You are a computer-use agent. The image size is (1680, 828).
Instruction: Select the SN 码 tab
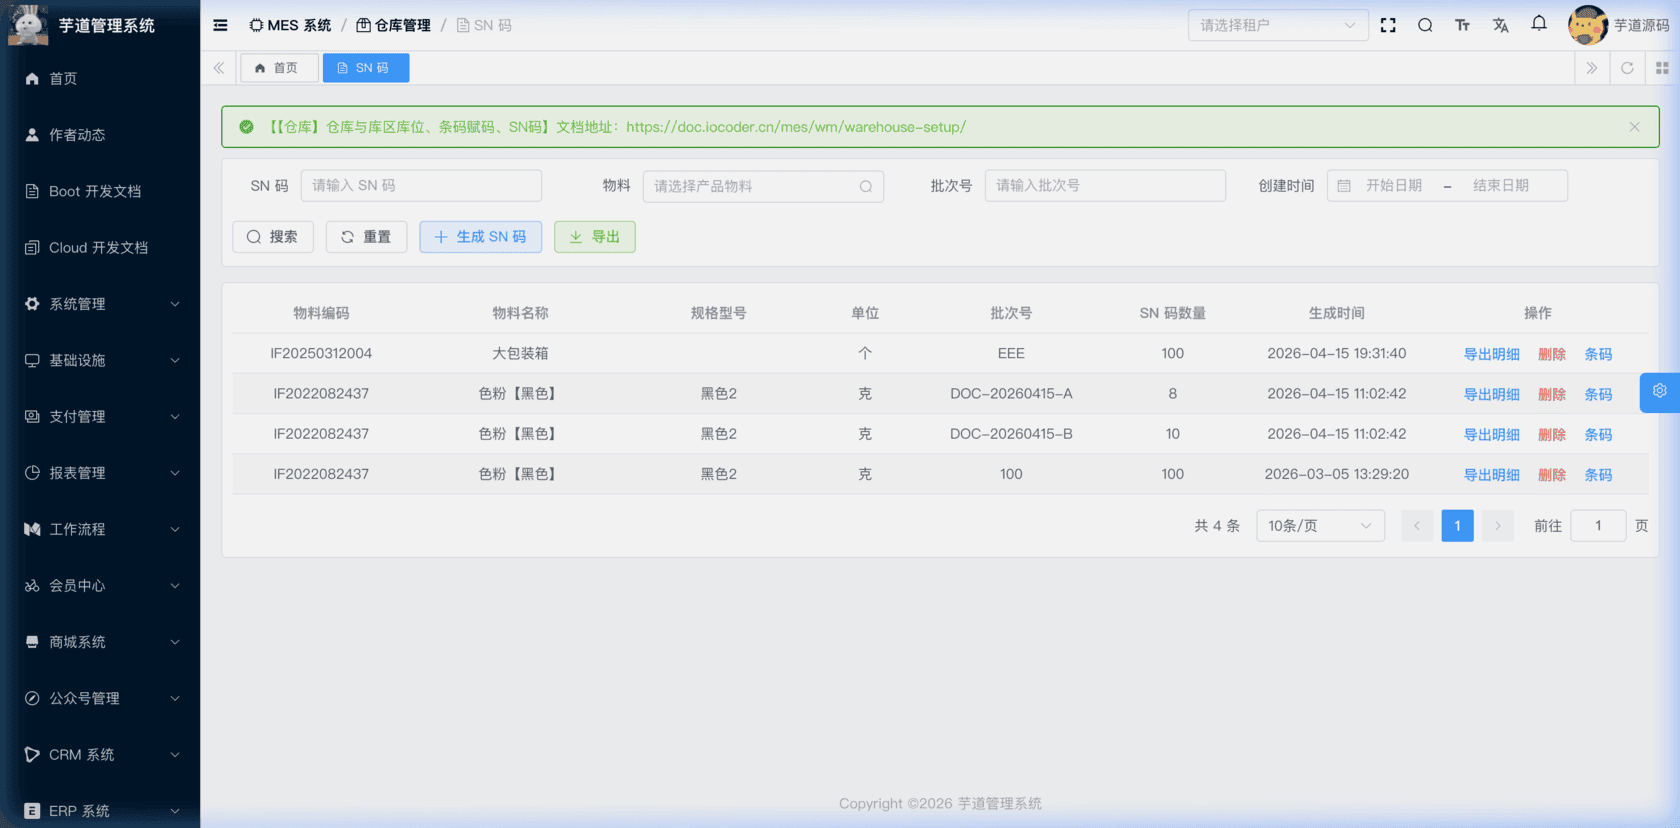pyautogui.click(x=366, y=68)
